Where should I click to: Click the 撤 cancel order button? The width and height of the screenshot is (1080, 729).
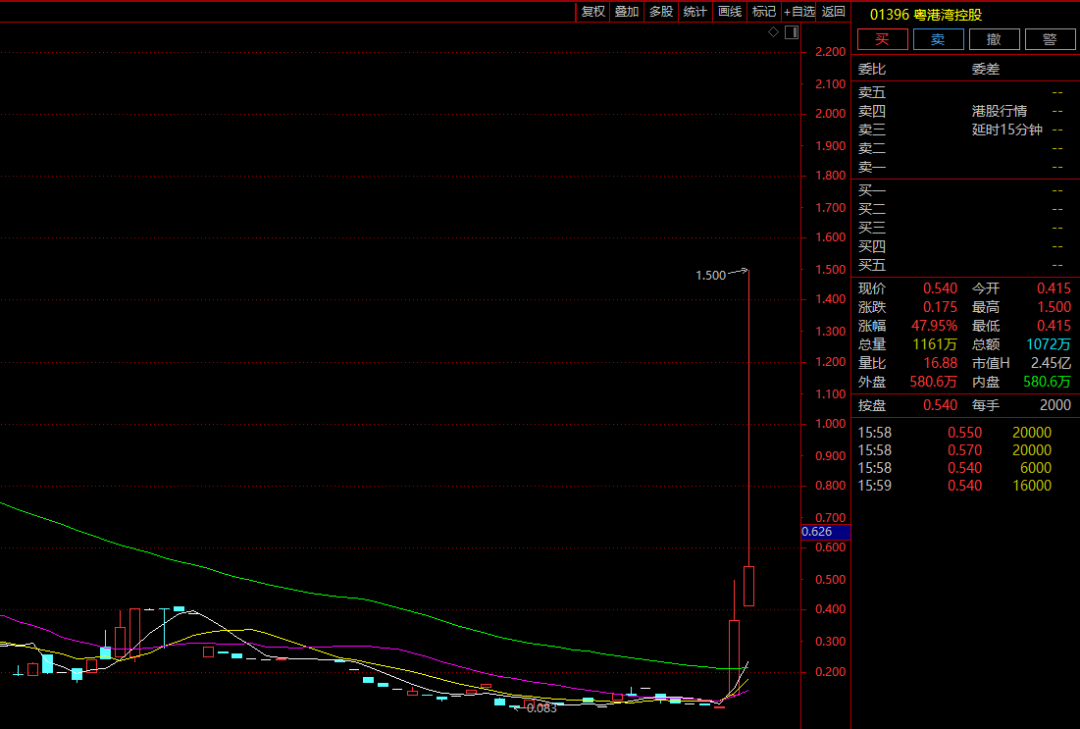(x=994, y=39)
